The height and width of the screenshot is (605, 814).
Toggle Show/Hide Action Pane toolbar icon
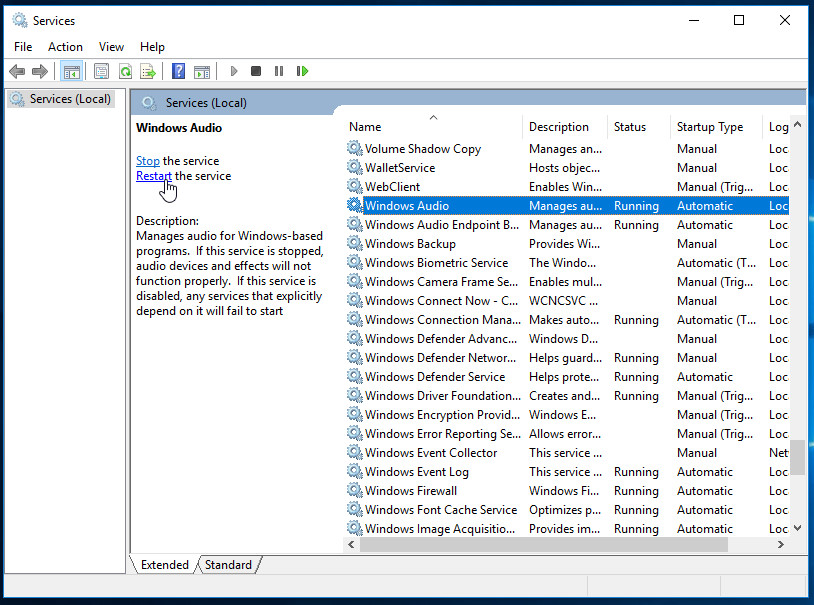202,71
